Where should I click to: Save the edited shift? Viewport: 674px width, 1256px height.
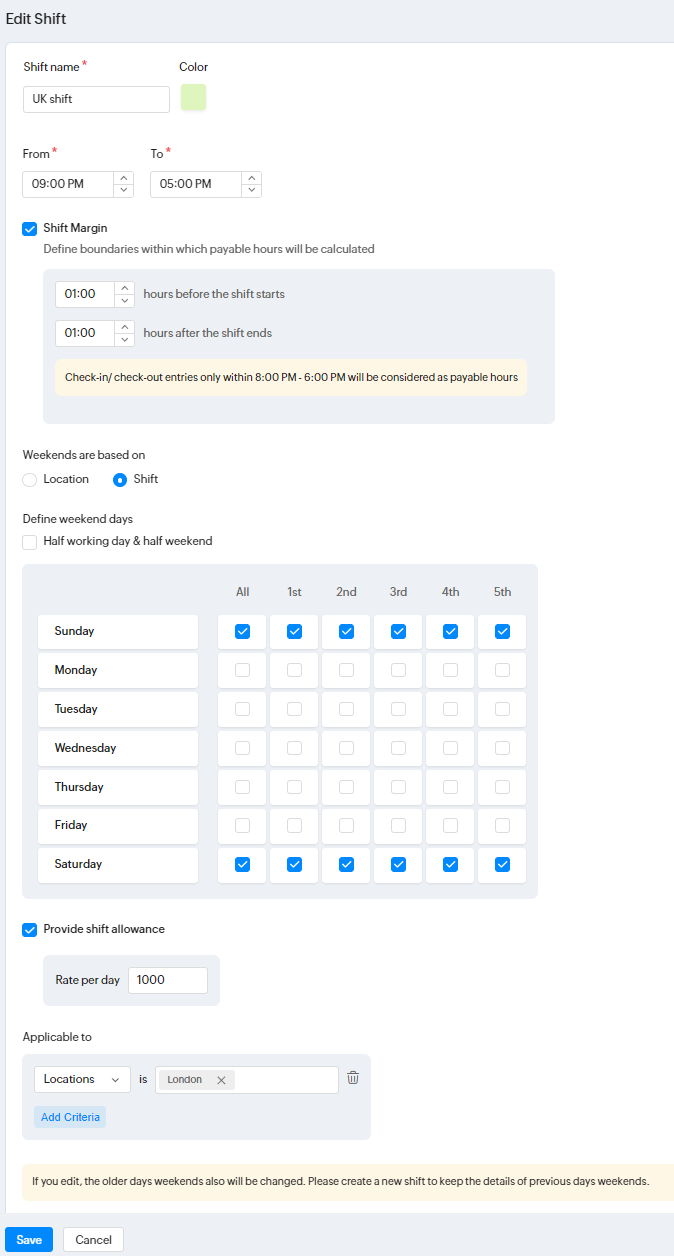point(28,1239)
